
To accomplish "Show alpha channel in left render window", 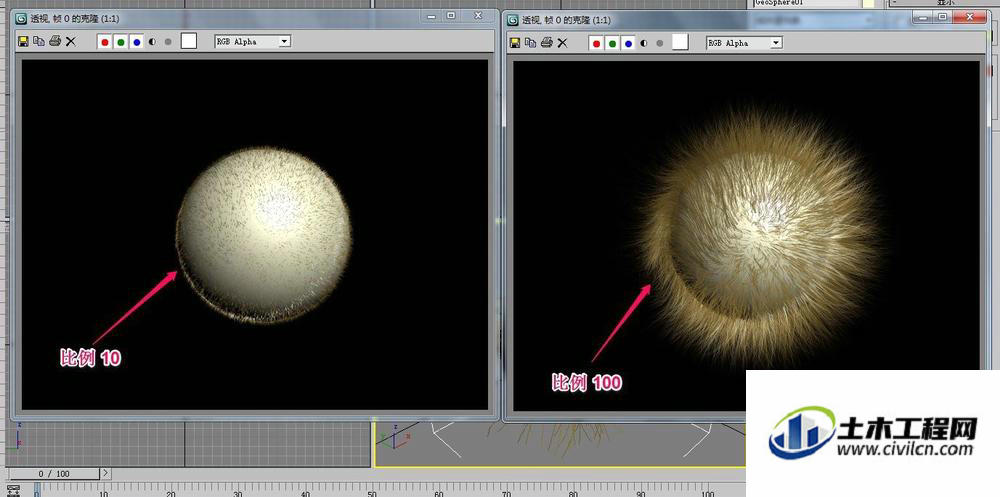I will pyautogui.click(x=152, y=42).
